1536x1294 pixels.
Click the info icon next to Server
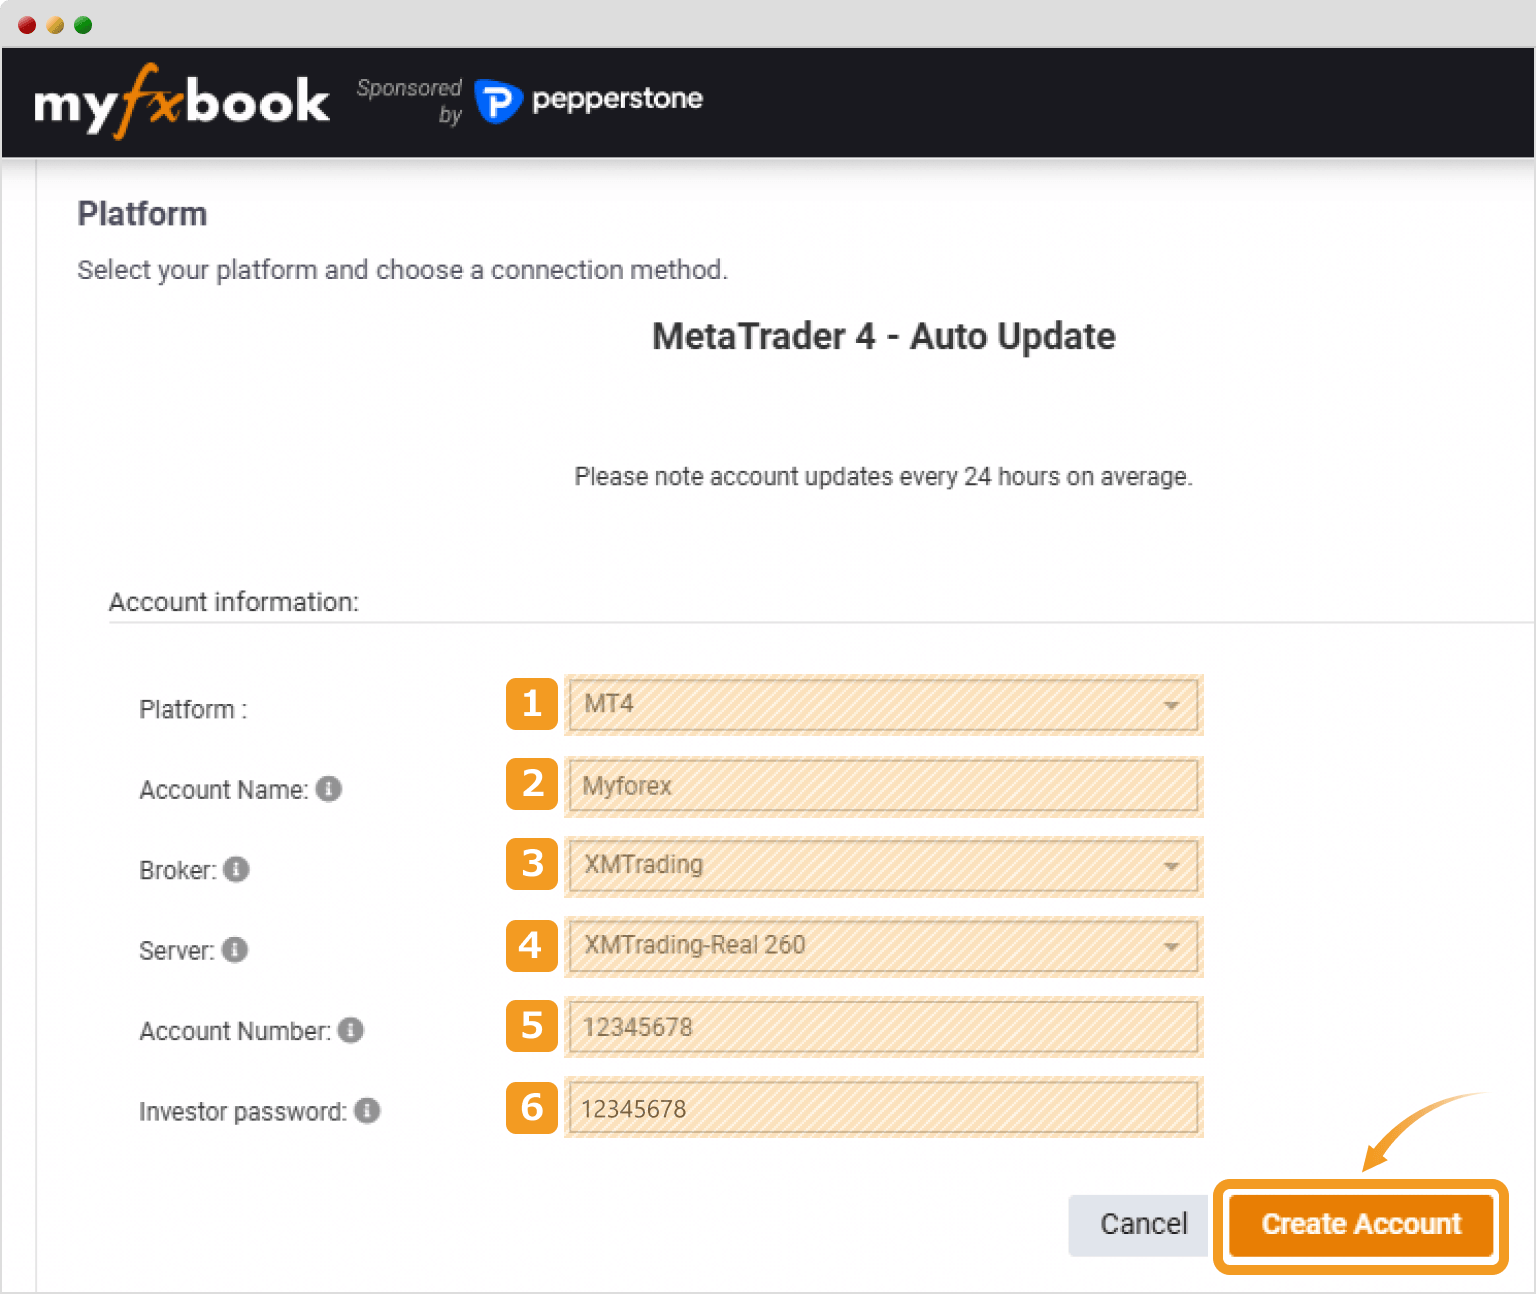point(235,949)
